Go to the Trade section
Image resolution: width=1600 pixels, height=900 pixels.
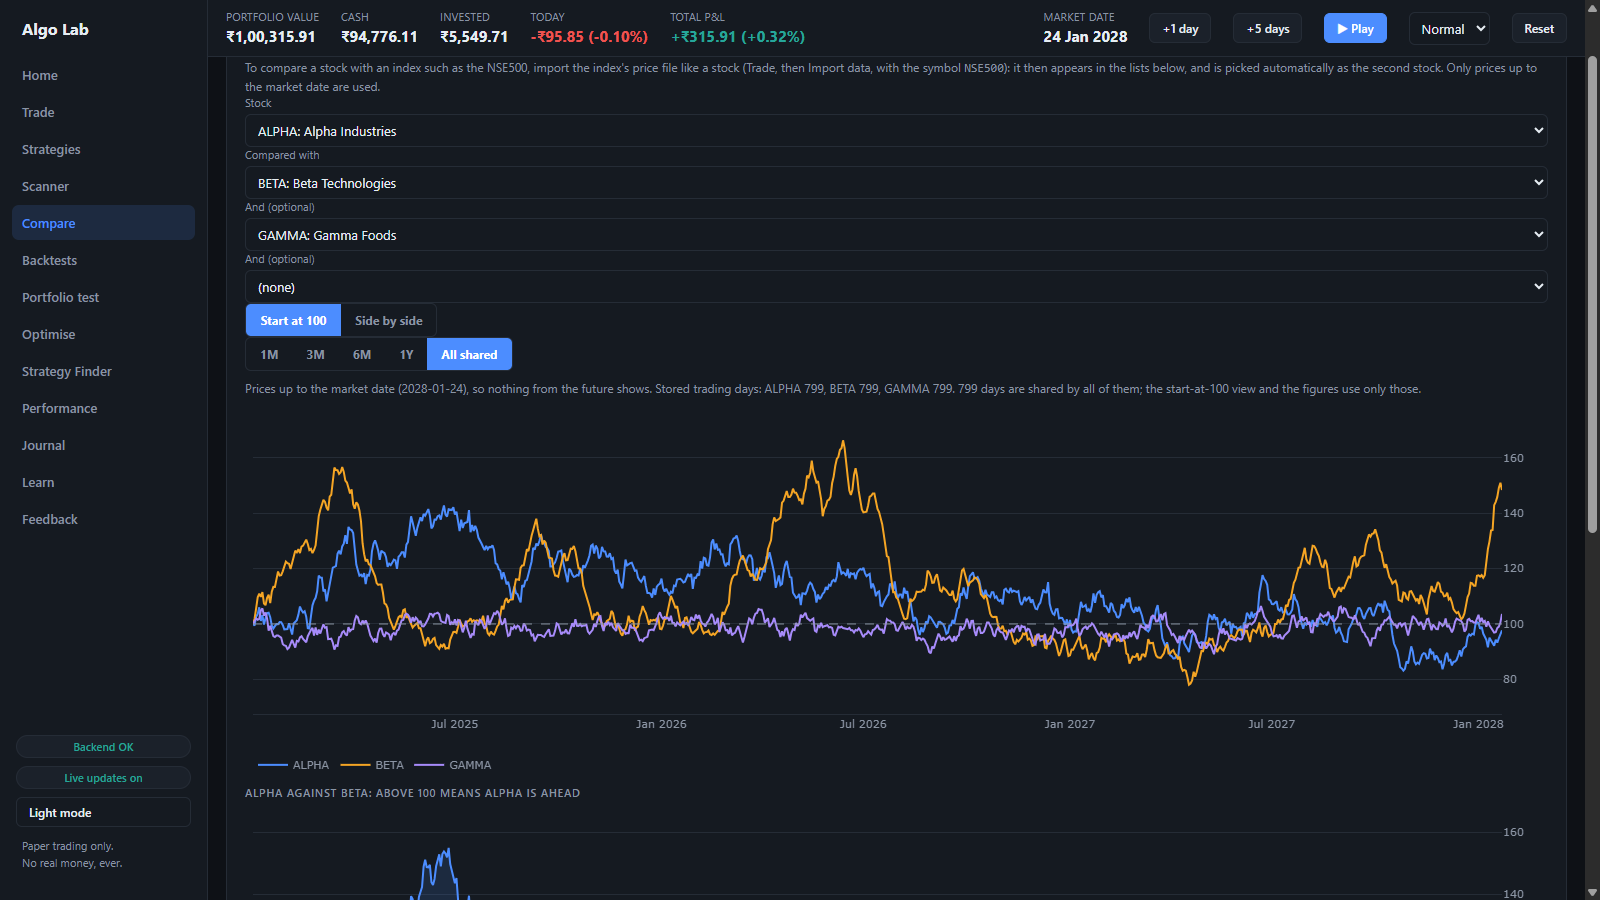[103, 112]
